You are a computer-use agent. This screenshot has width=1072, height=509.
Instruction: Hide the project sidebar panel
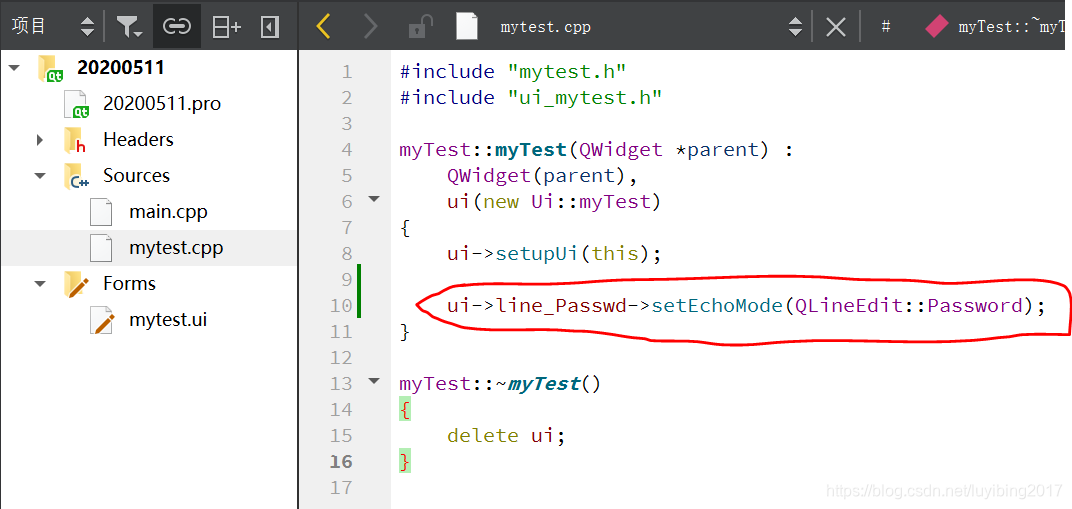tap(270, 27)
